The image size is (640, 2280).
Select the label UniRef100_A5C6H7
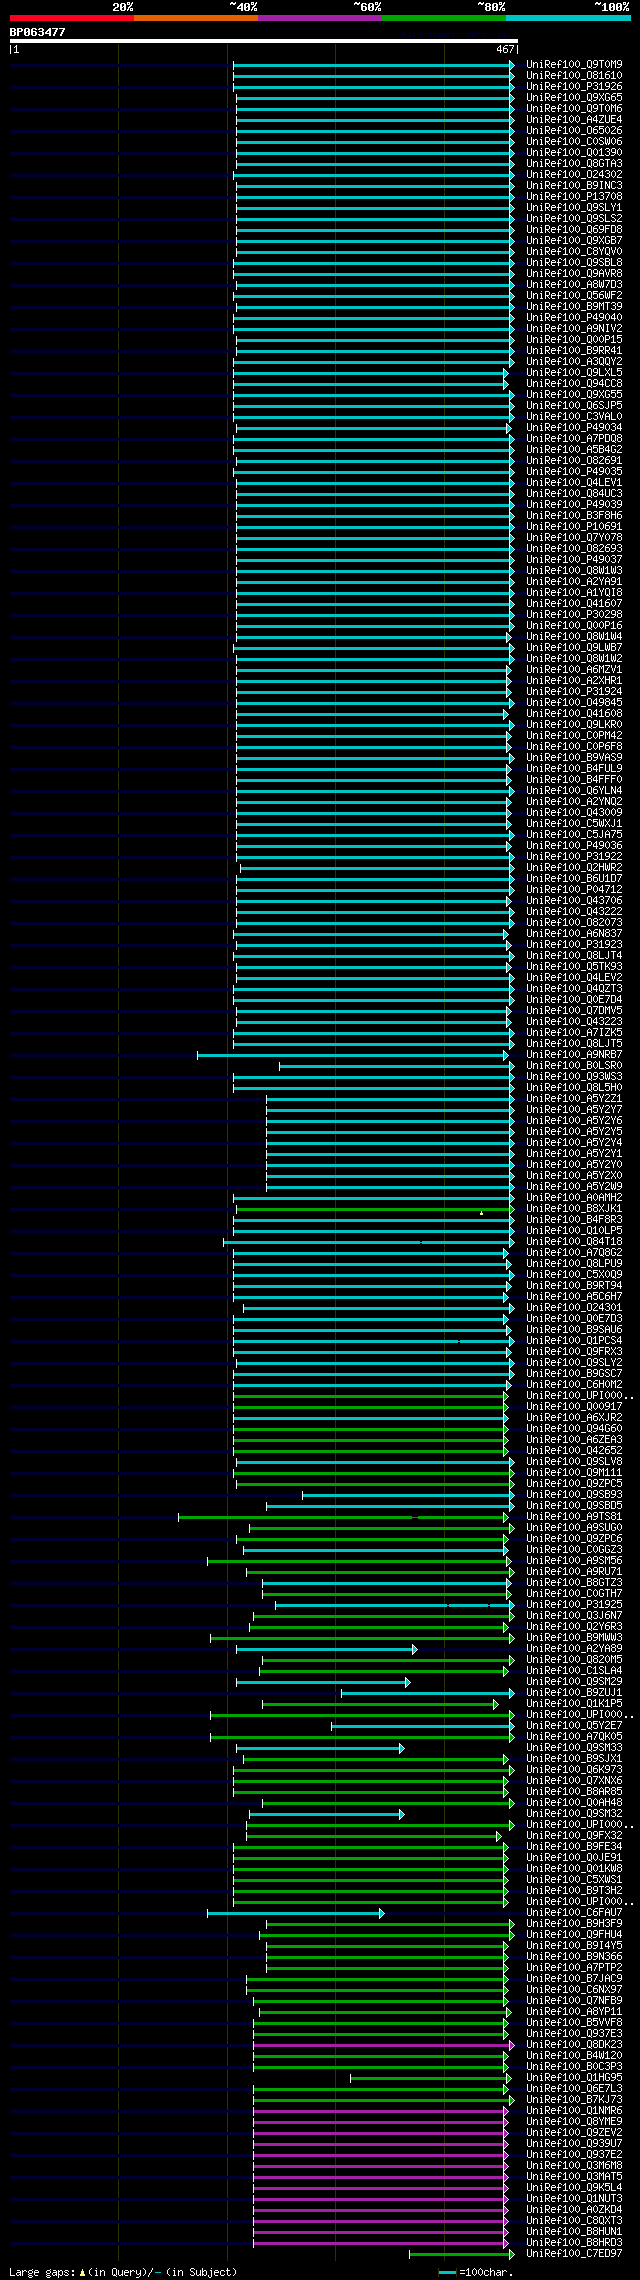tap(574, 1297)
